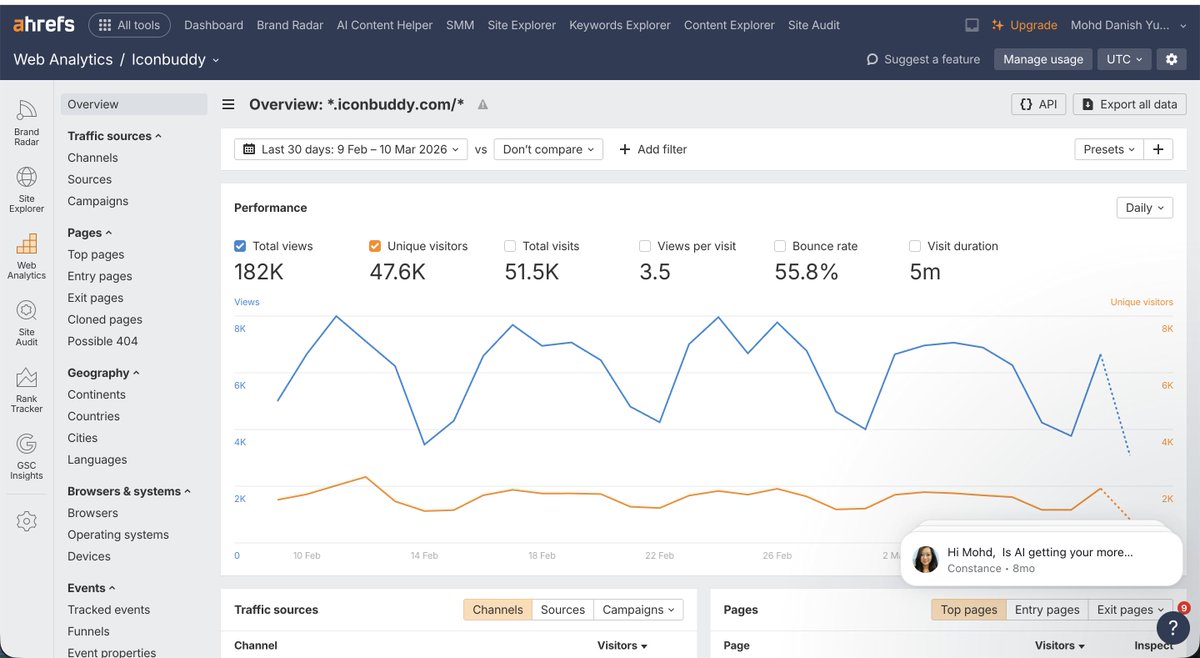
Task: Open All tools dropdown
Action: pyautogui.click(x=130, y=25)
